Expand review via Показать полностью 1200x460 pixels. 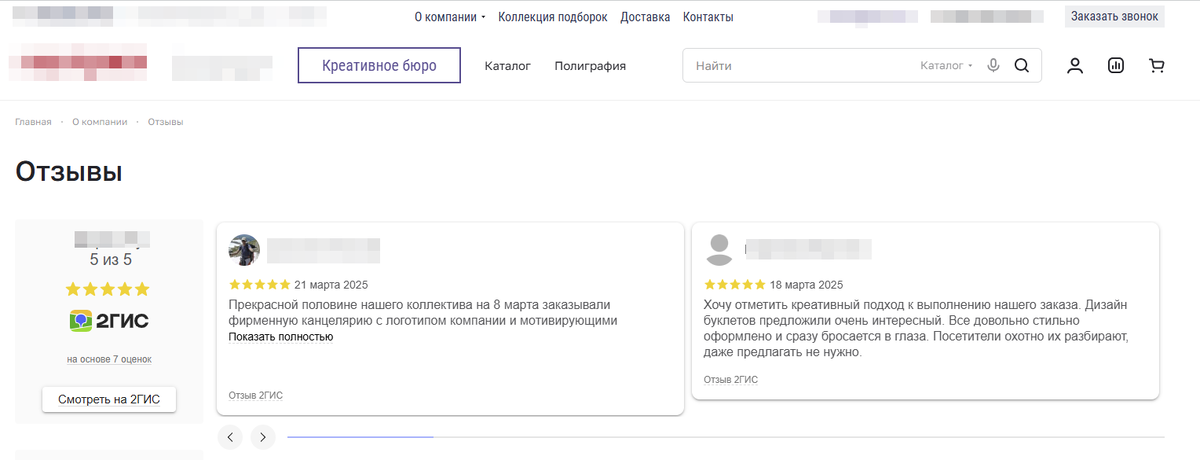point(281,337)
